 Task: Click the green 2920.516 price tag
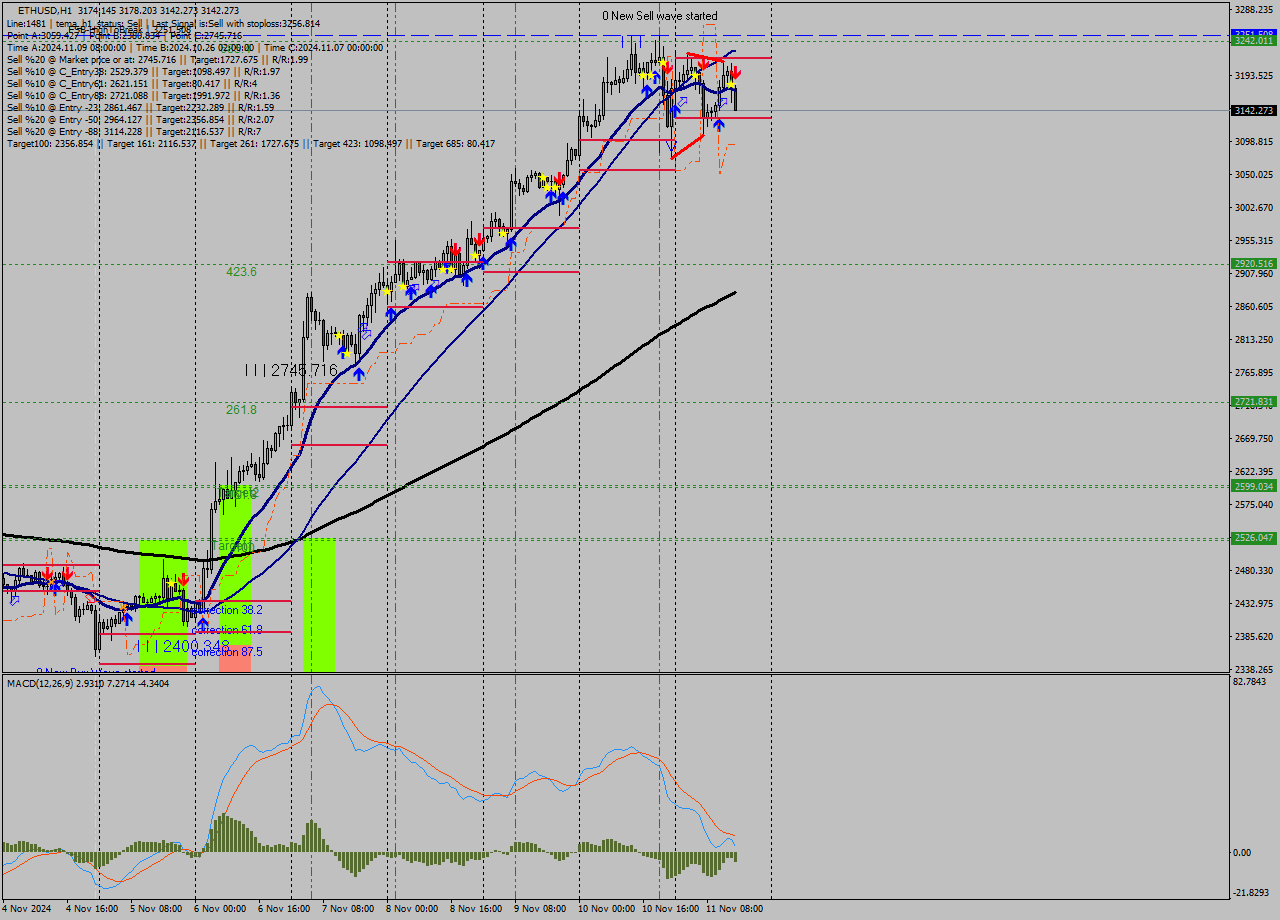(1253, 264)
